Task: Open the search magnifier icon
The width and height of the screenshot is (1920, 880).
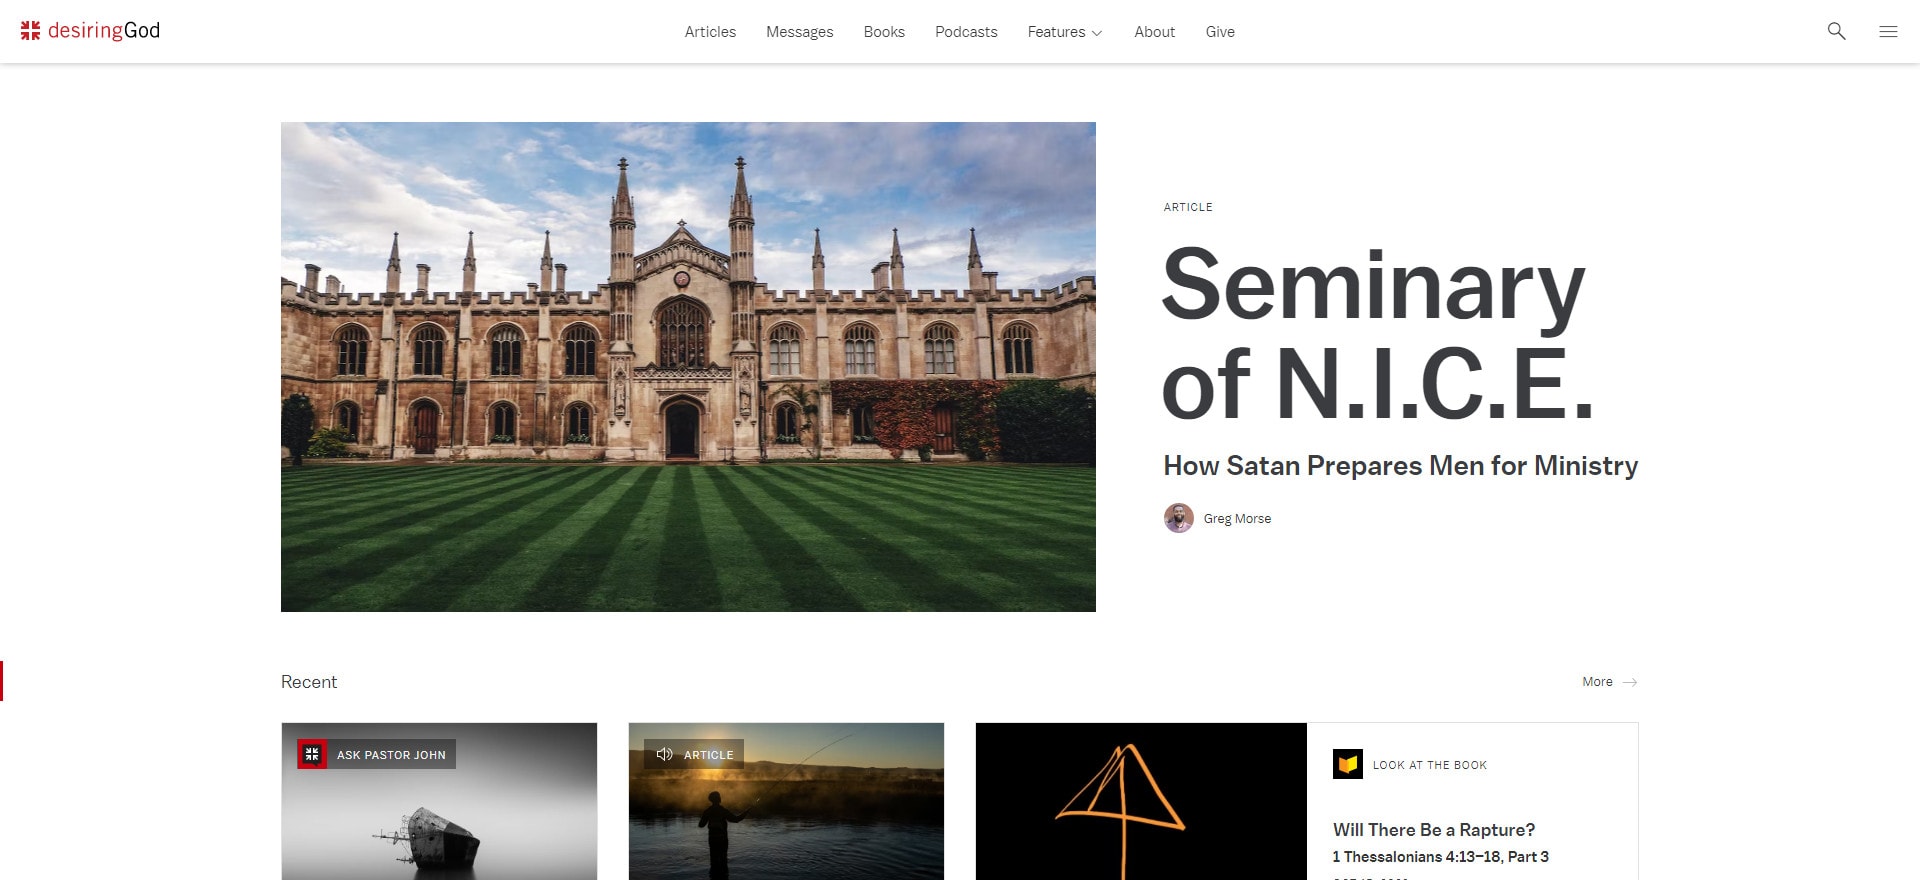Action: point(1836,31)
